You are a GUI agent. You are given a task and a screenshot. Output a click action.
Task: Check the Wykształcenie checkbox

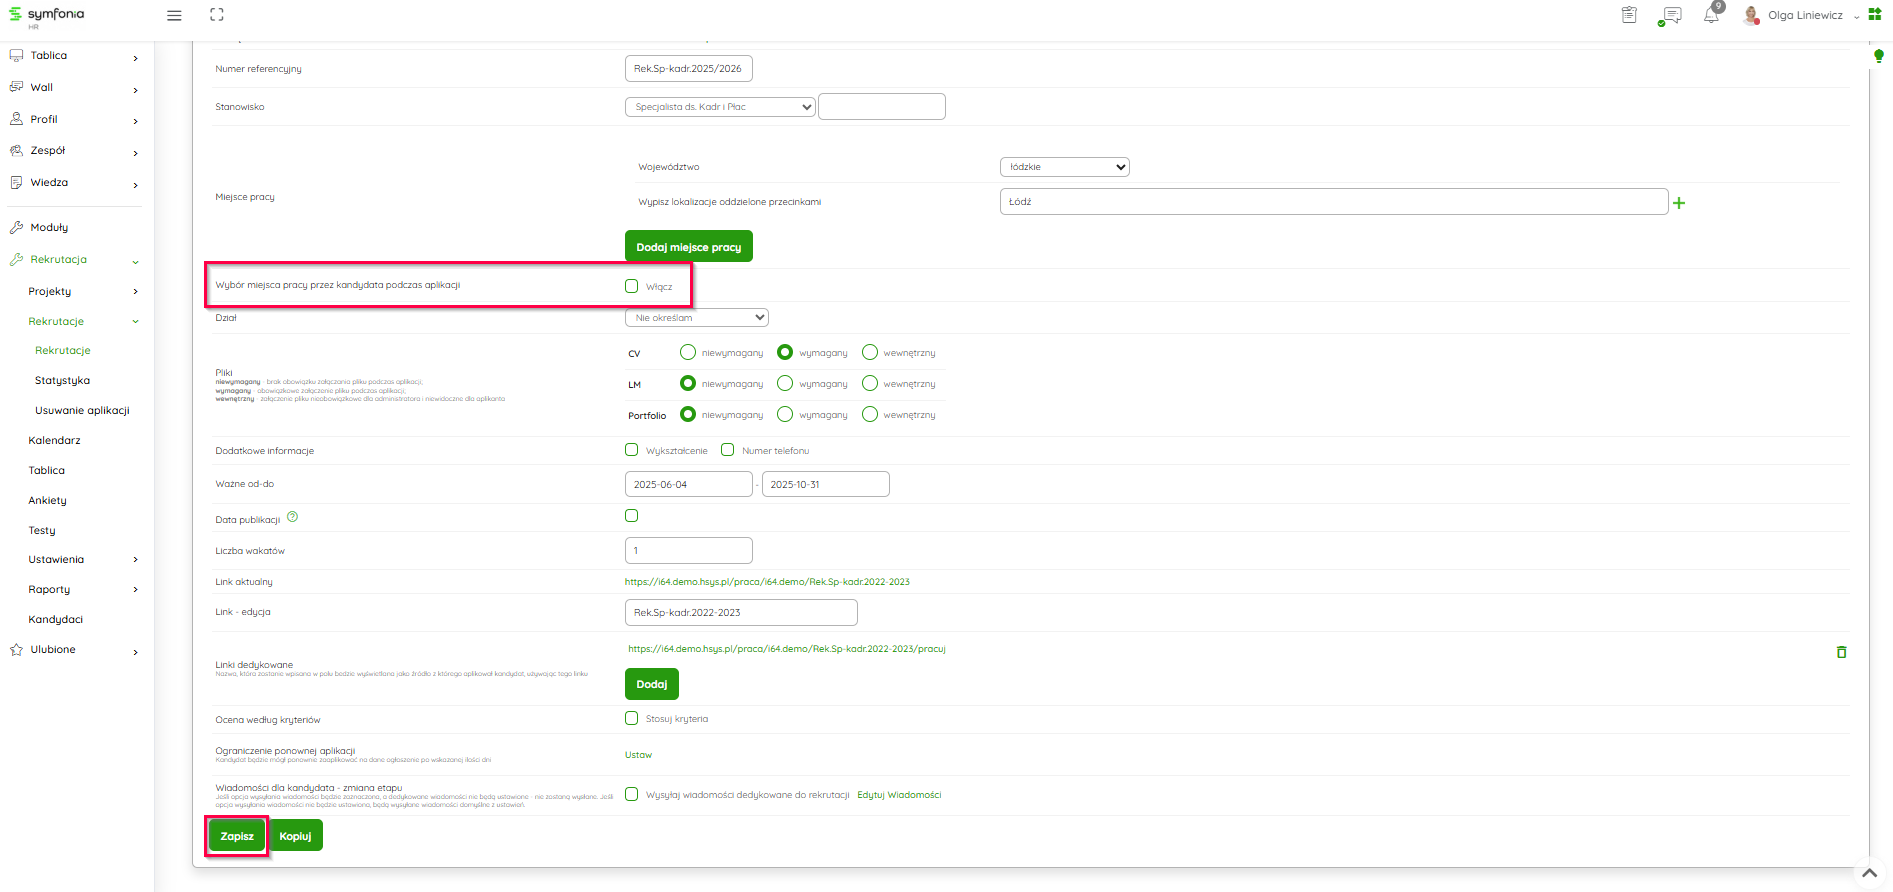632,450
